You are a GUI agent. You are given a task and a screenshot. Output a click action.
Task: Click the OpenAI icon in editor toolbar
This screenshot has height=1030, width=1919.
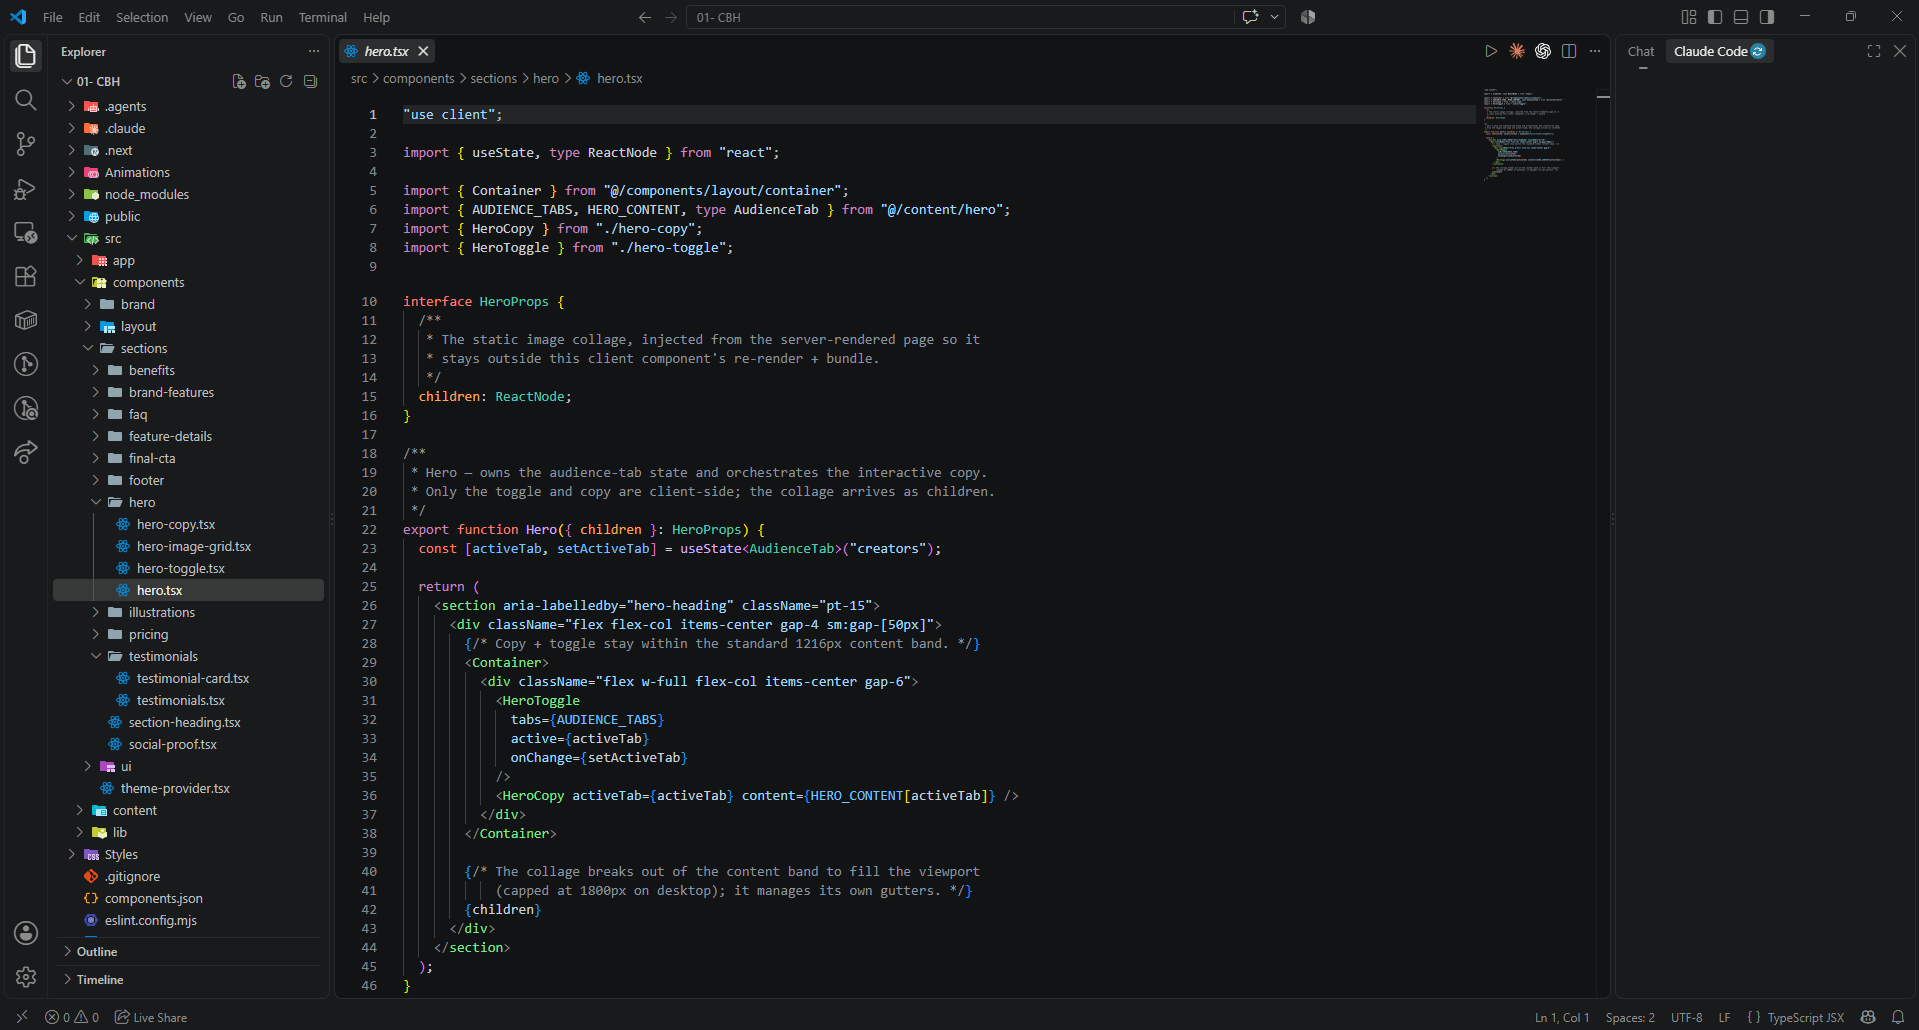coord(1543,51)
